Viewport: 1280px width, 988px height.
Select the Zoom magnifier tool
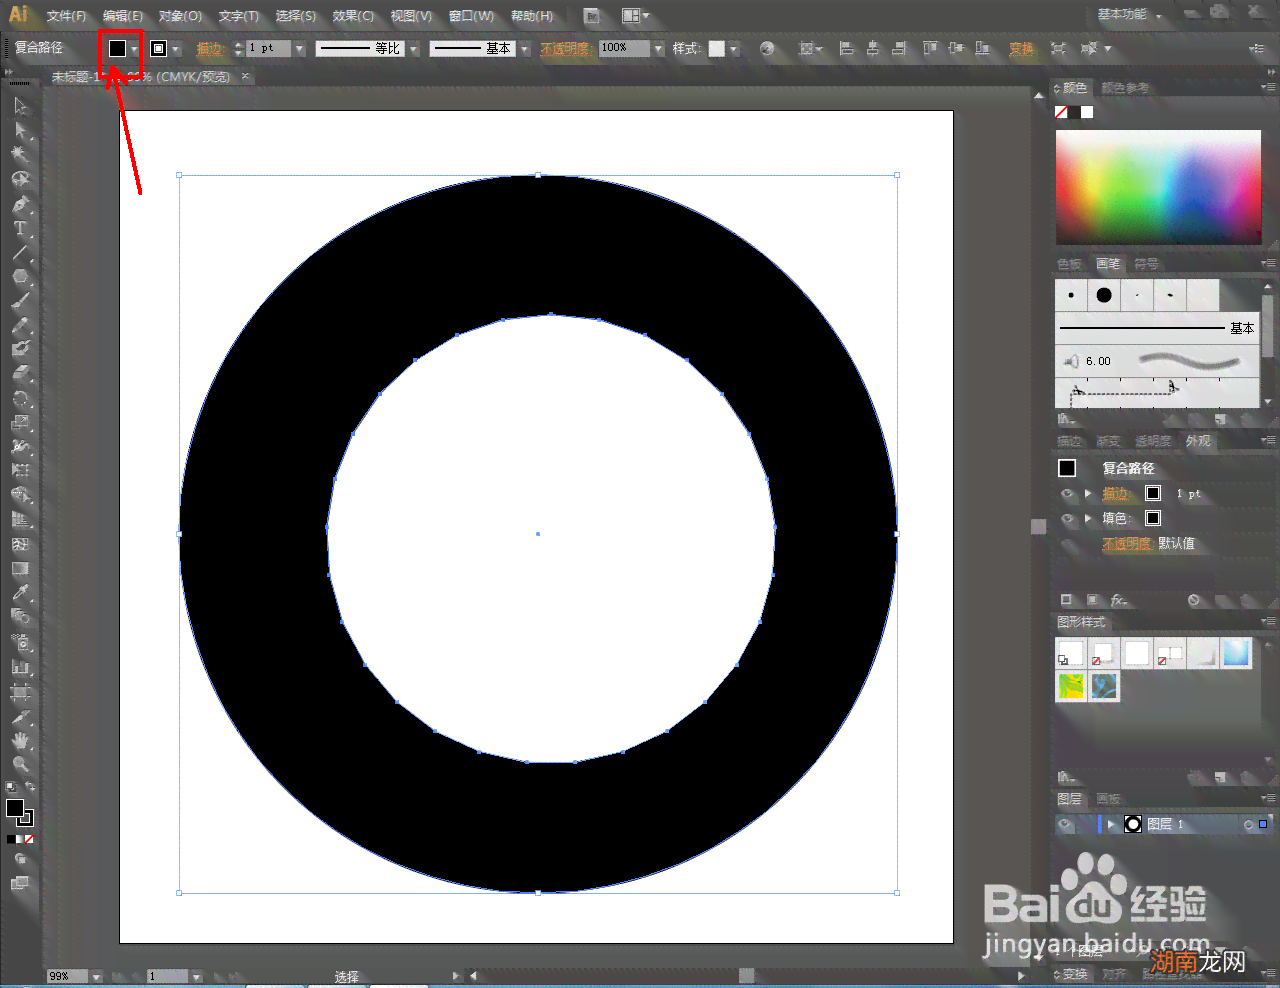[20, 765]
